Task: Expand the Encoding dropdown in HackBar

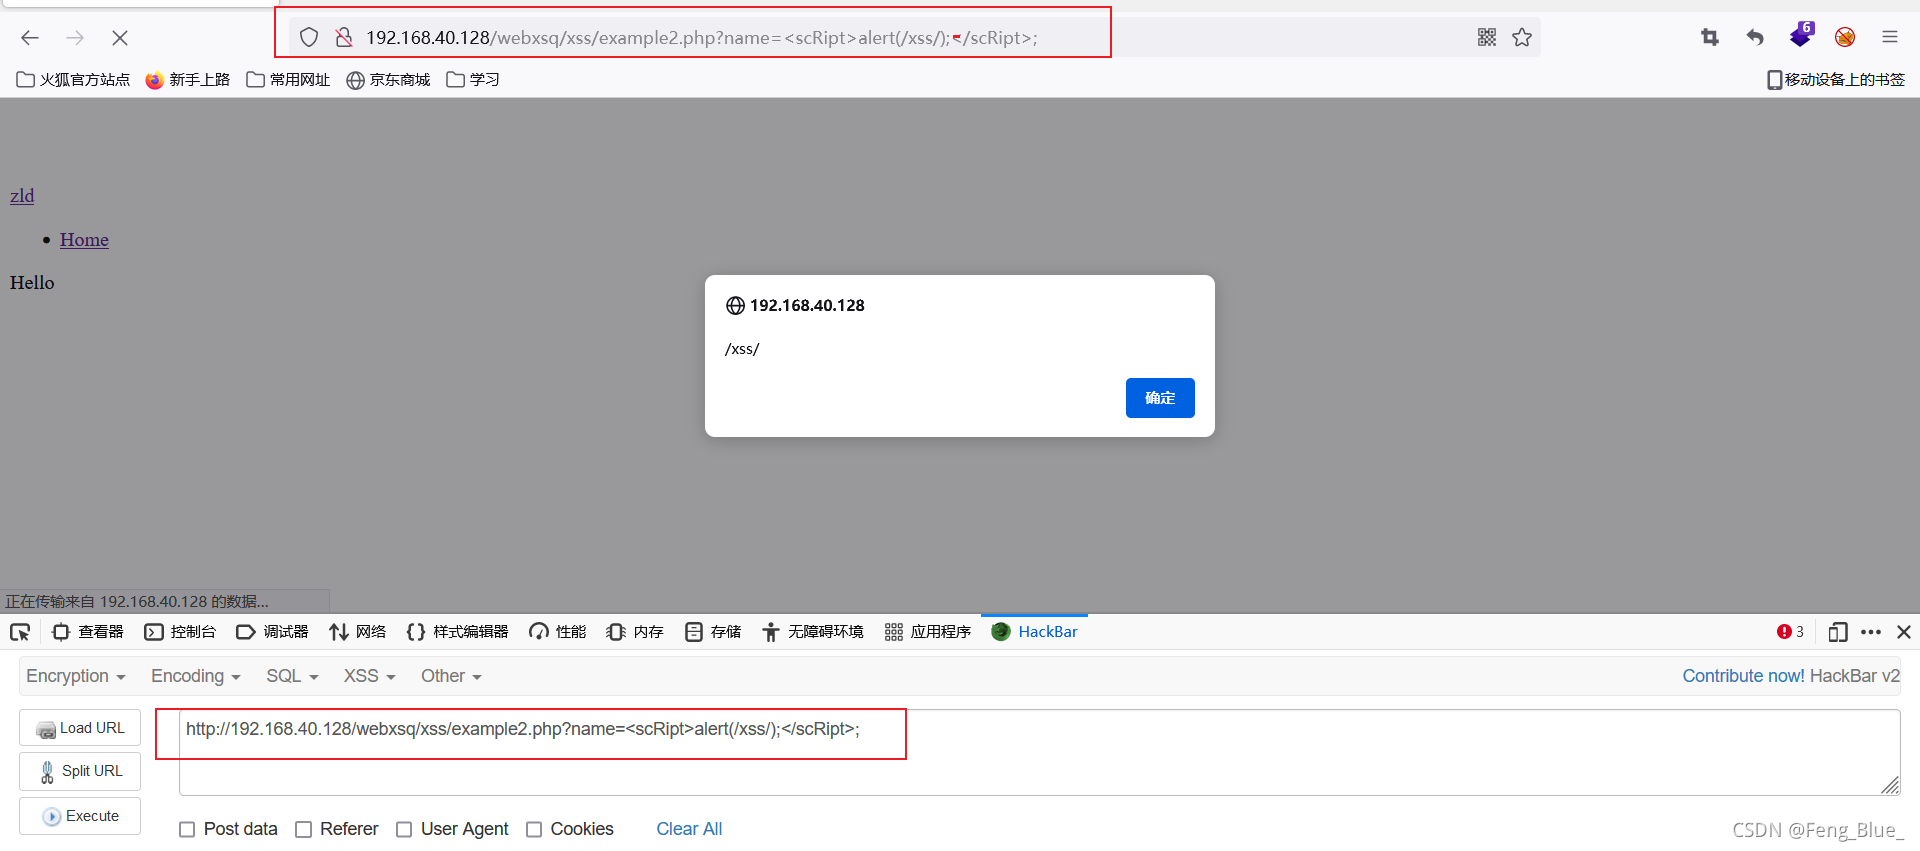Action: pyautogui.click(x=195, y=676)
